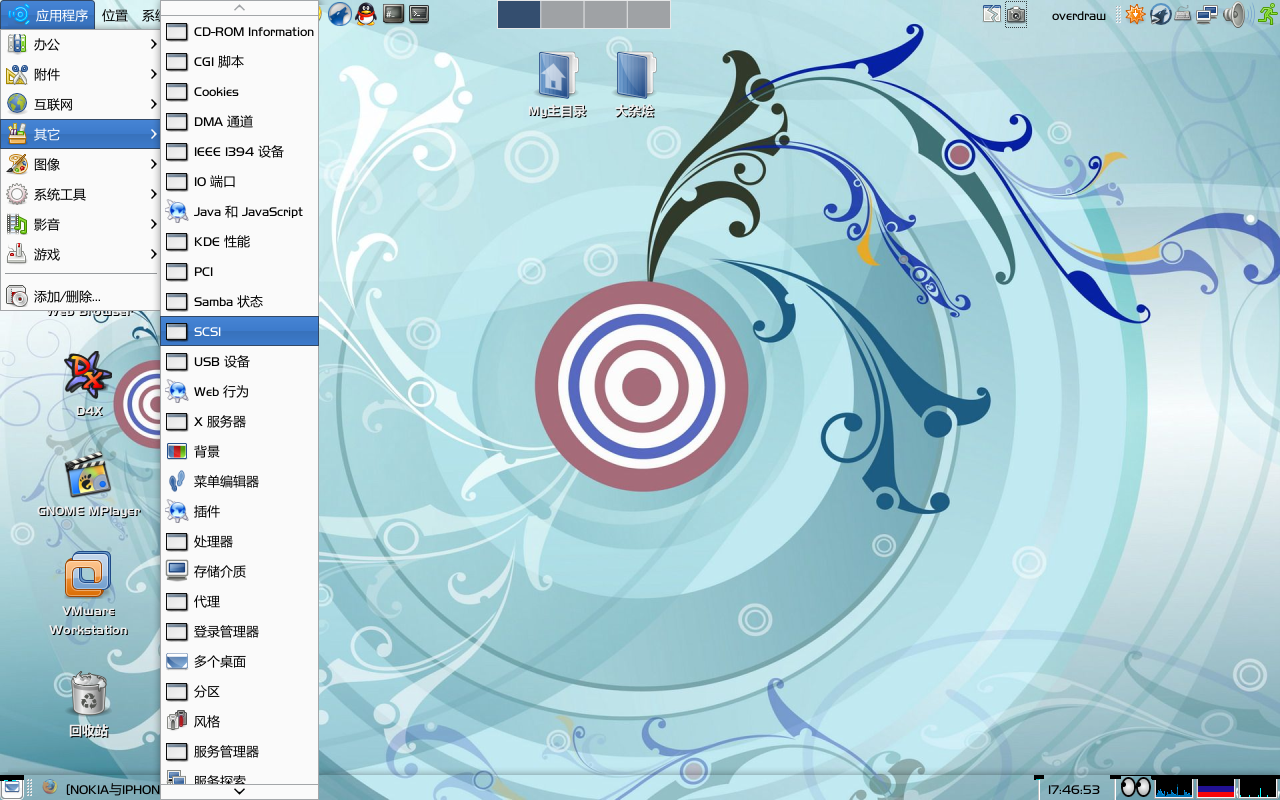Open the terminal launcher with prompt symbol
The width and height of the screenshot is (1280, 800).
click(x=420, y=14)
